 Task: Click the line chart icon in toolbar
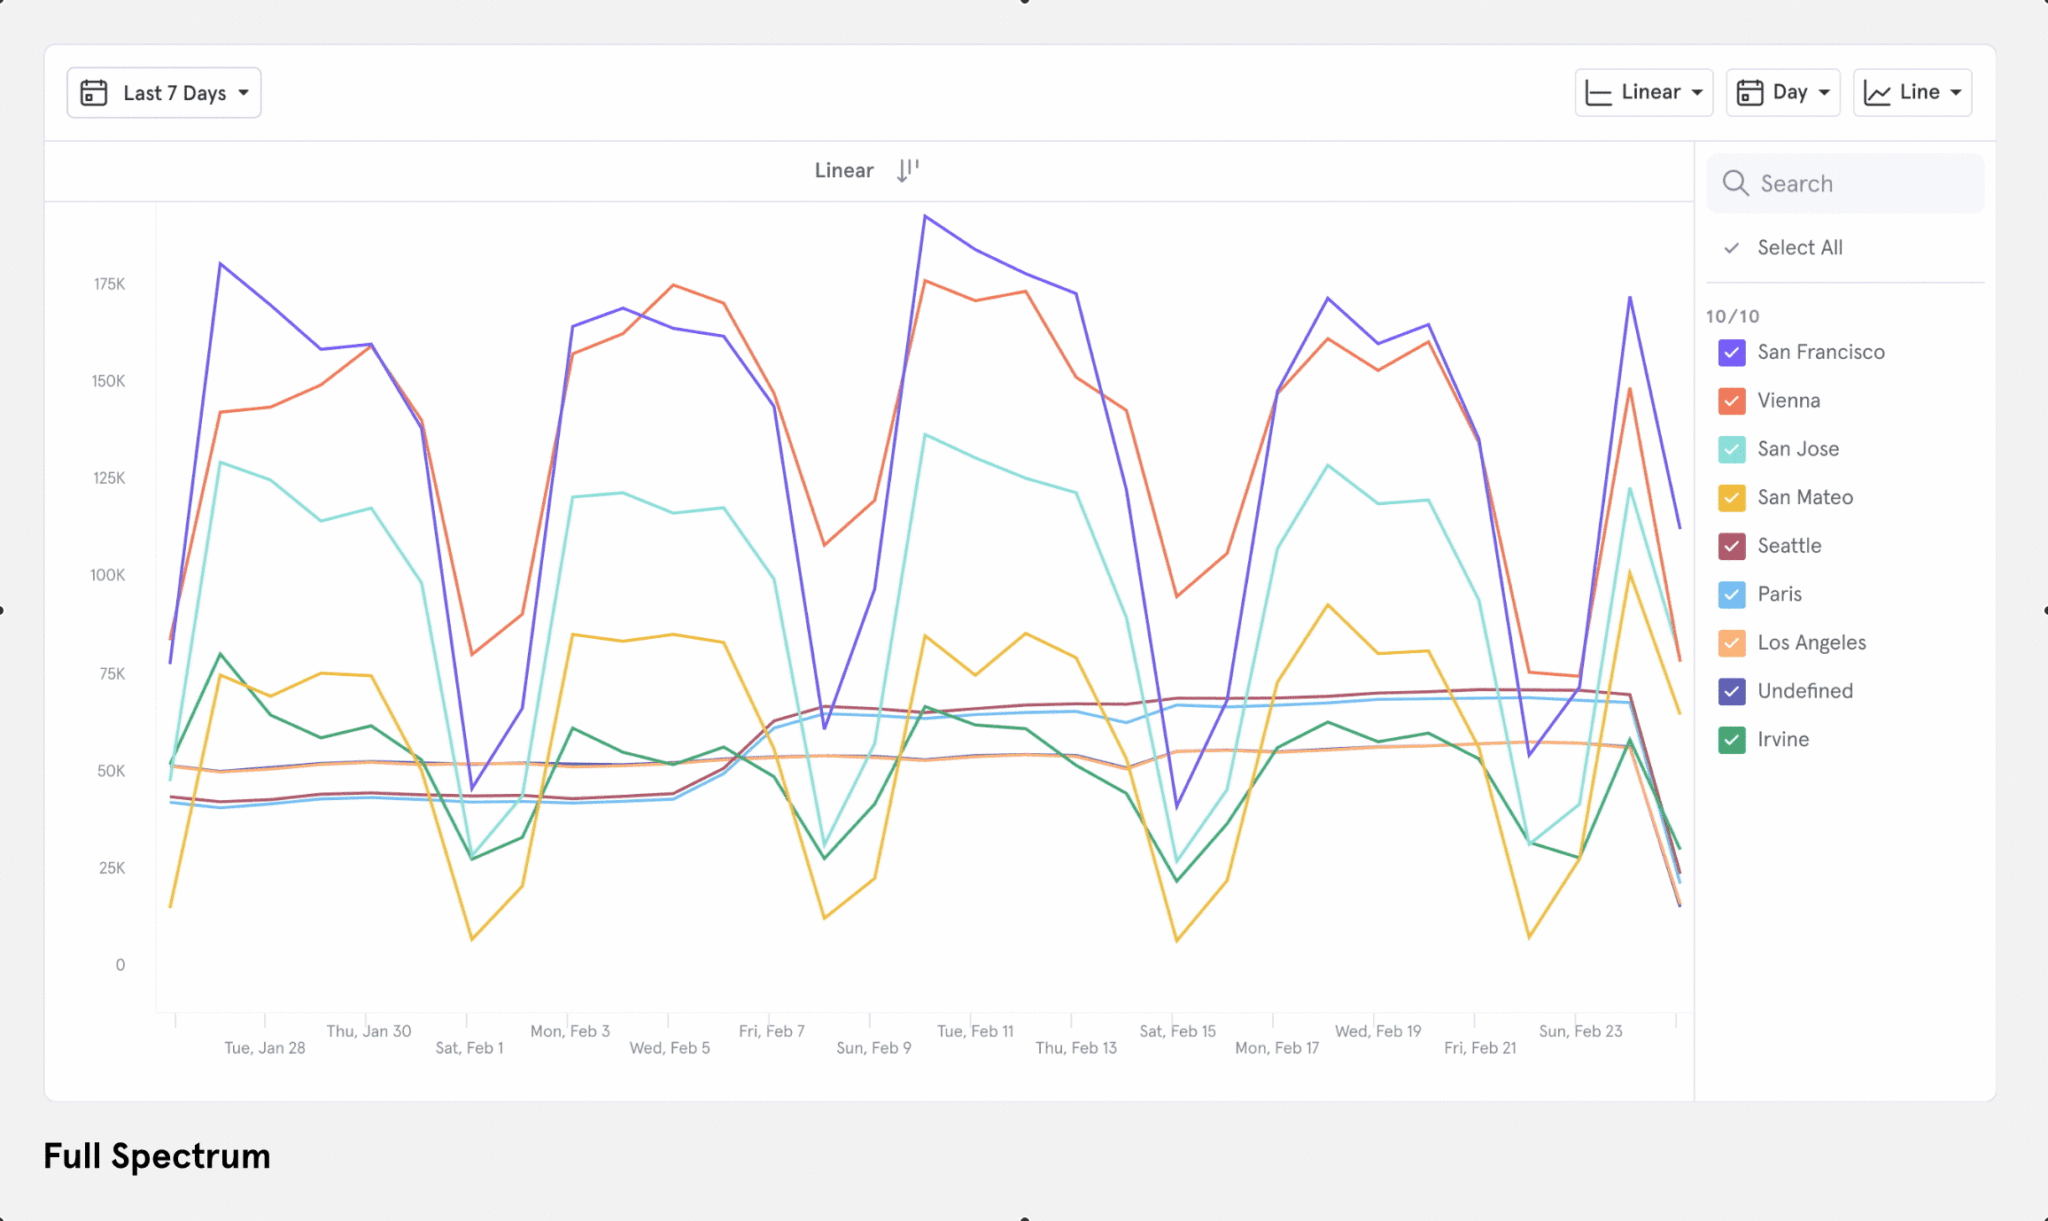pos(1877,93)
